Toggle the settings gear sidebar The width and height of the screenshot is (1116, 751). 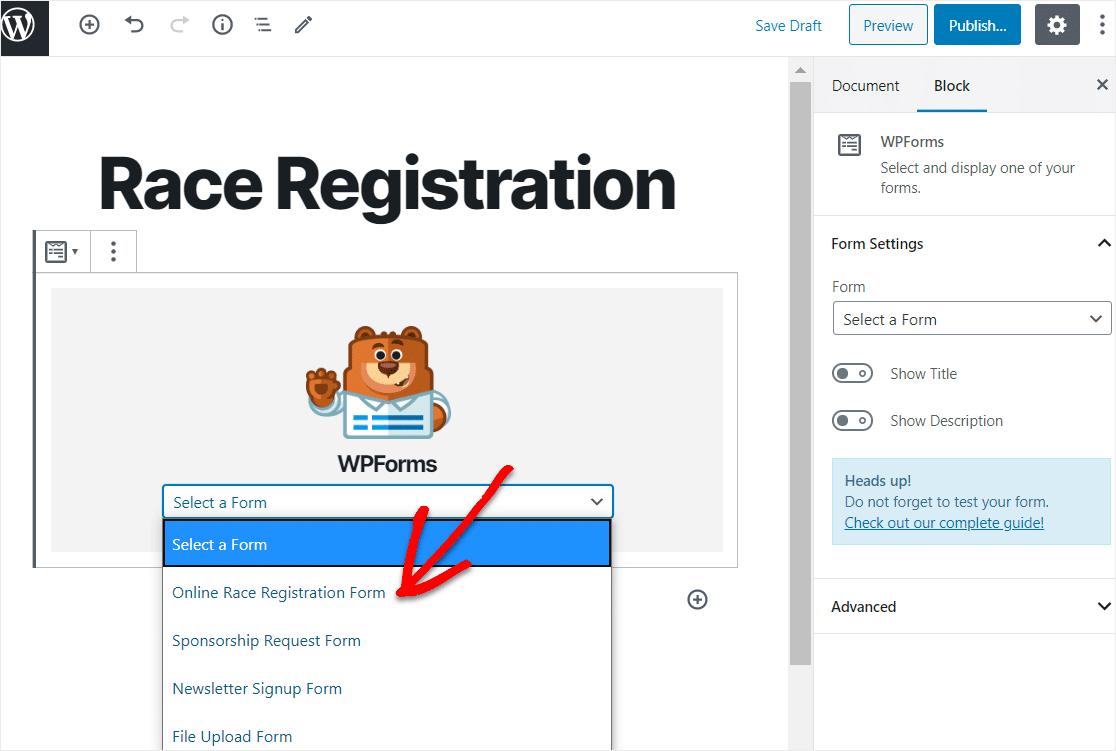point(1057,25)
